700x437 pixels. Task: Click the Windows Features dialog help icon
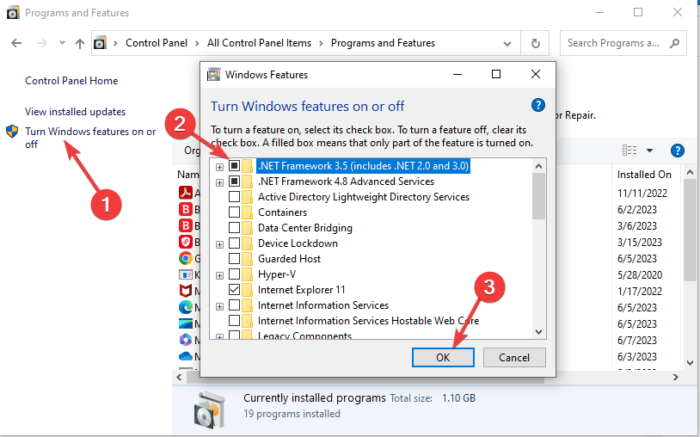pyautogui.click(x=538, y=105)
